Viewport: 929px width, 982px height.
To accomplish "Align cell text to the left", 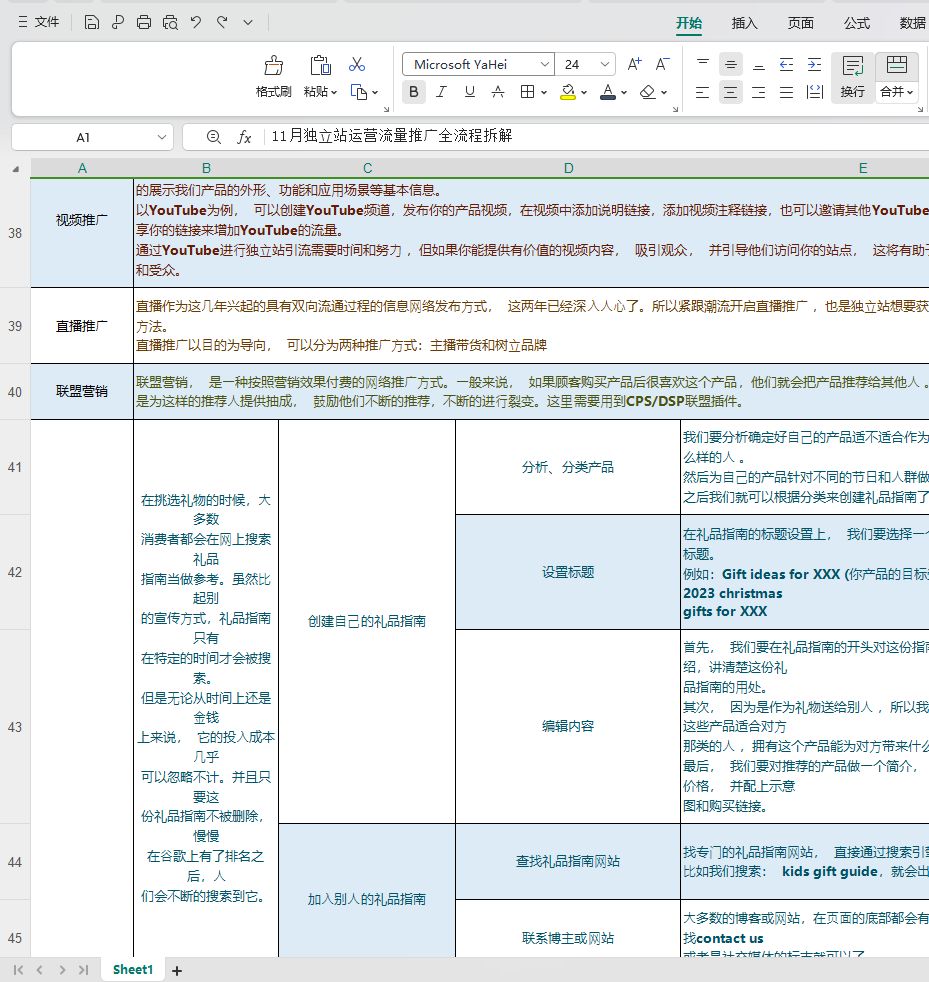I will click(x=703, y=92).
